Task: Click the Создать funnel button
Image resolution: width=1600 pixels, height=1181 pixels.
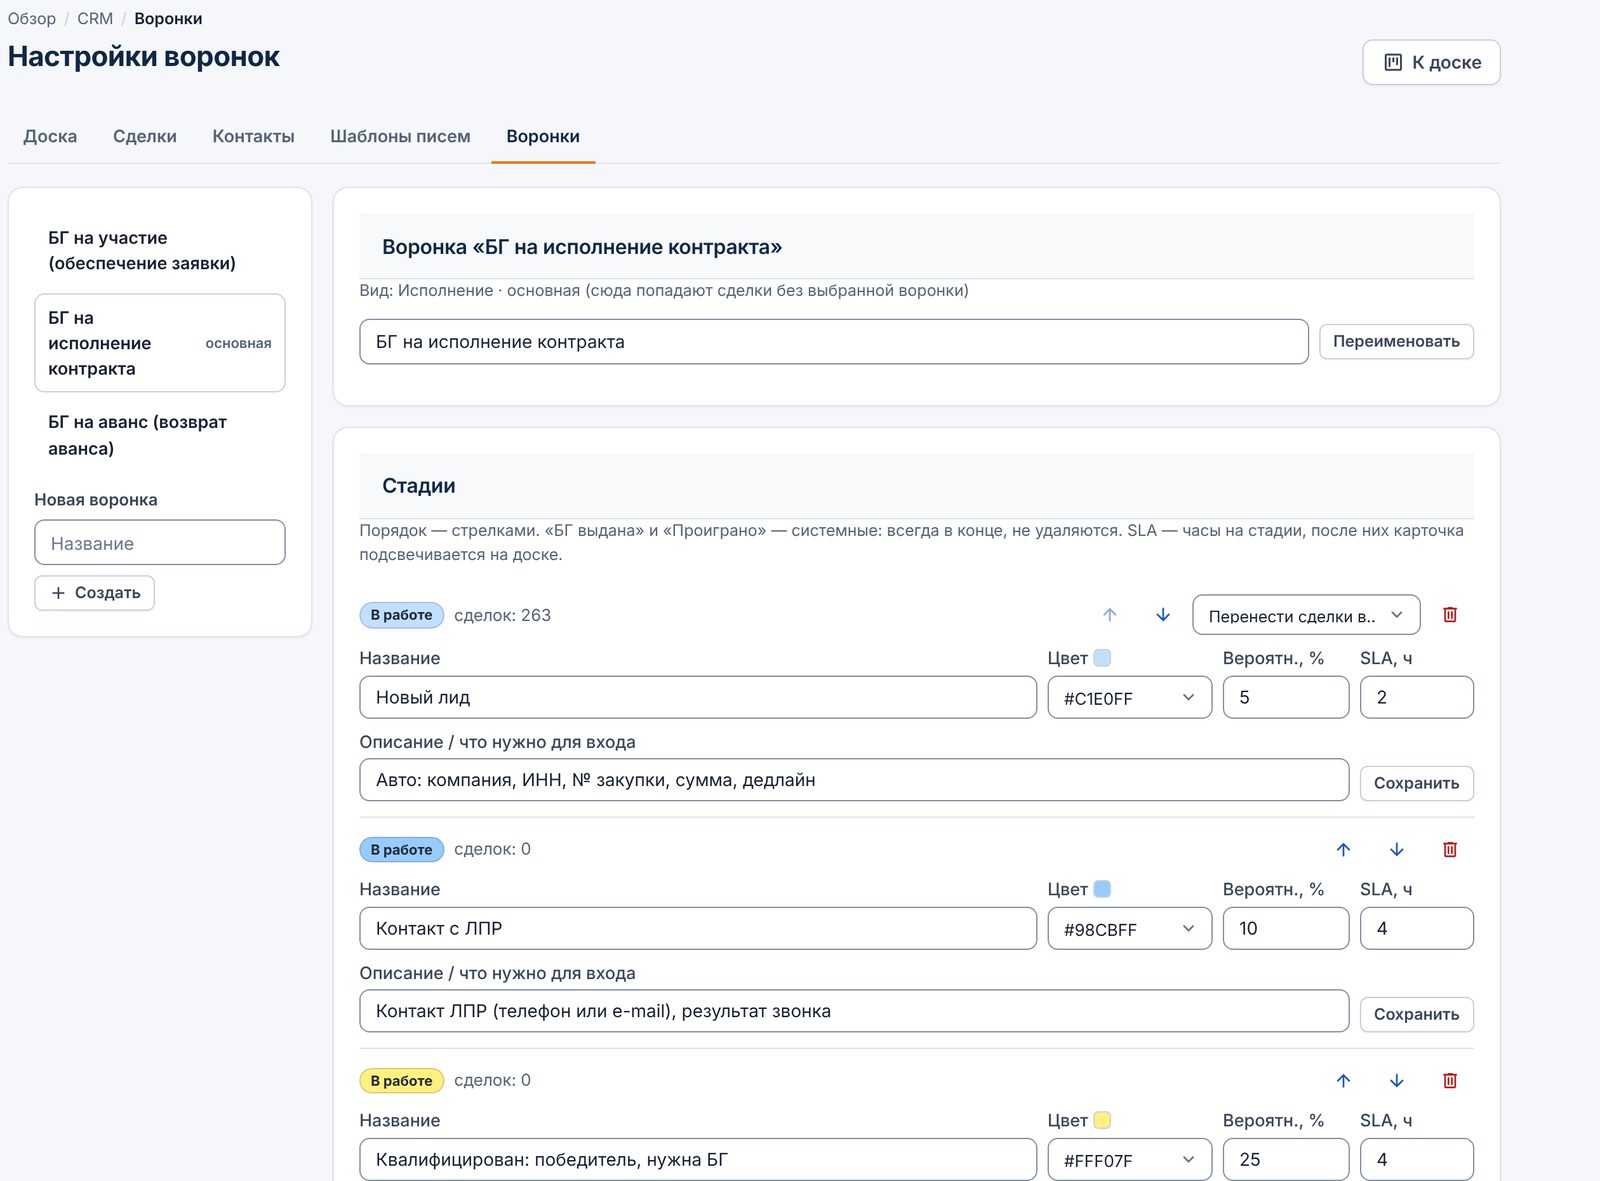Action: click(x=95, y=593)
